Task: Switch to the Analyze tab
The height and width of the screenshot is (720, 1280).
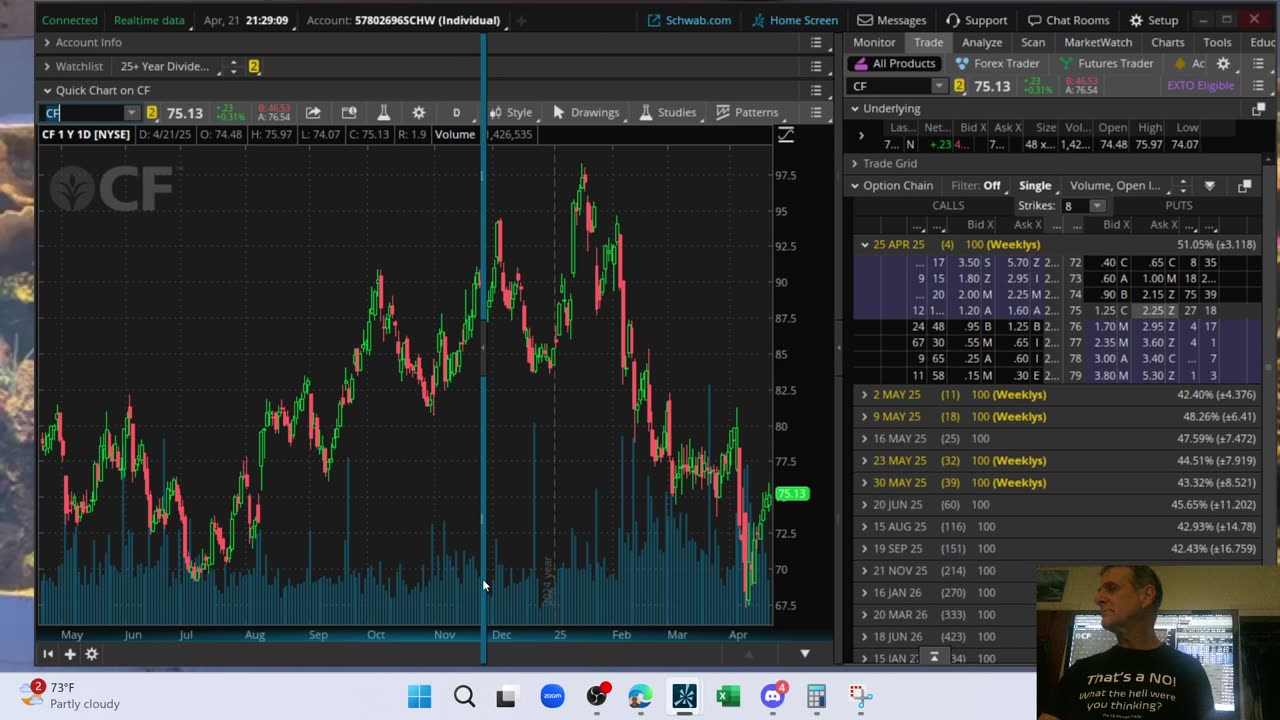Action: click(982, 42)
